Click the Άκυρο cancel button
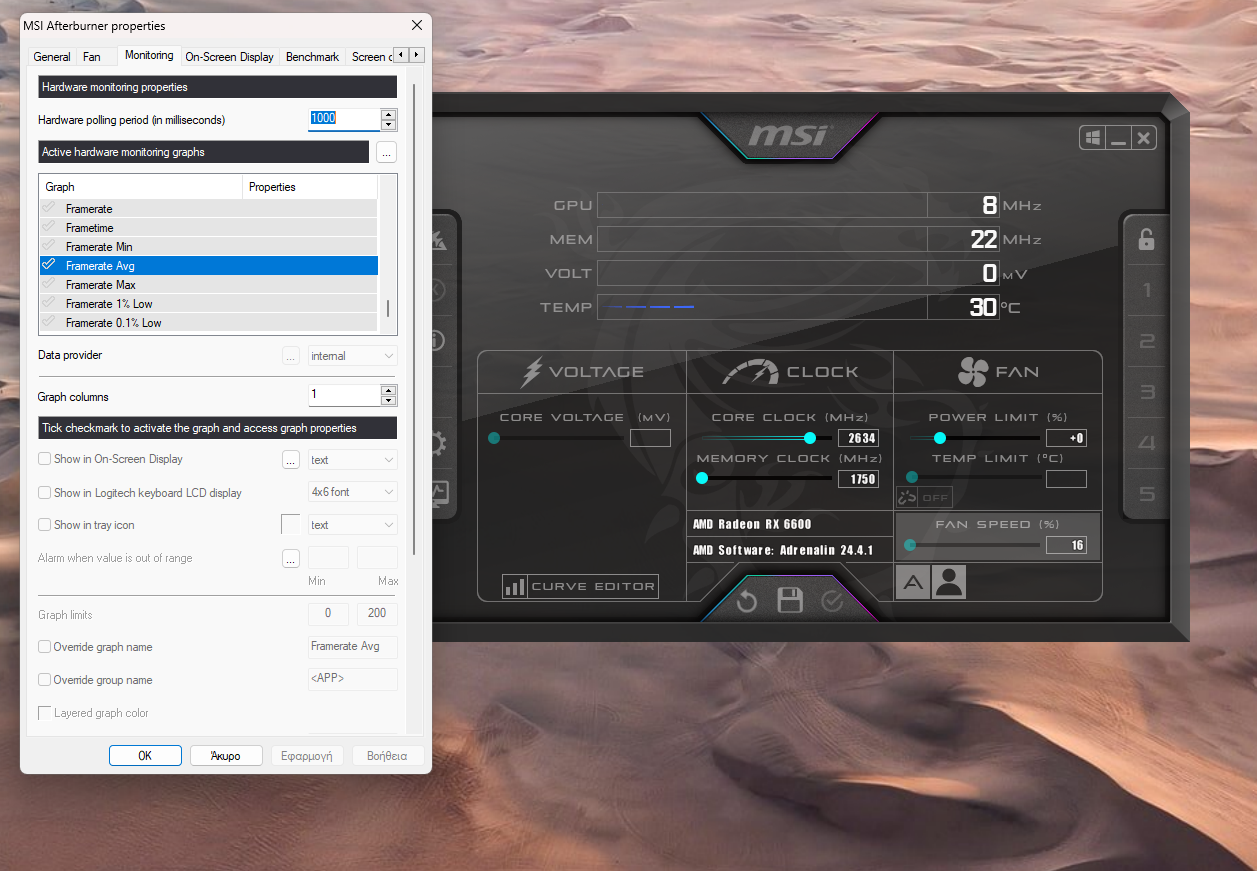Image resolution: width=1257 pixels, height=871 pixels. pyautogui.click(x=226, y=756)
